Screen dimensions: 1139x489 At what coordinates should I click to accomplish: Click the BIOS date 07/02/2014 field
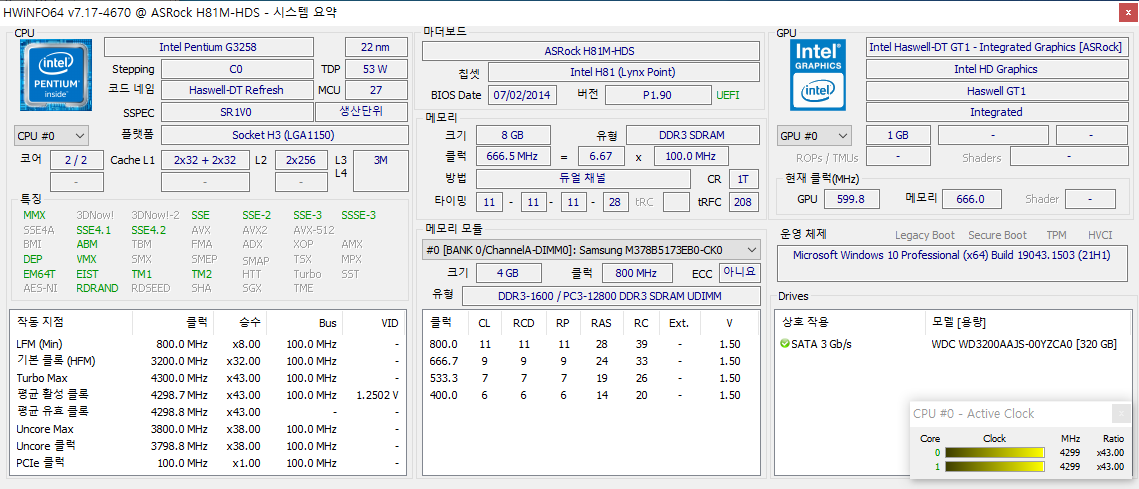pos(522,95)
